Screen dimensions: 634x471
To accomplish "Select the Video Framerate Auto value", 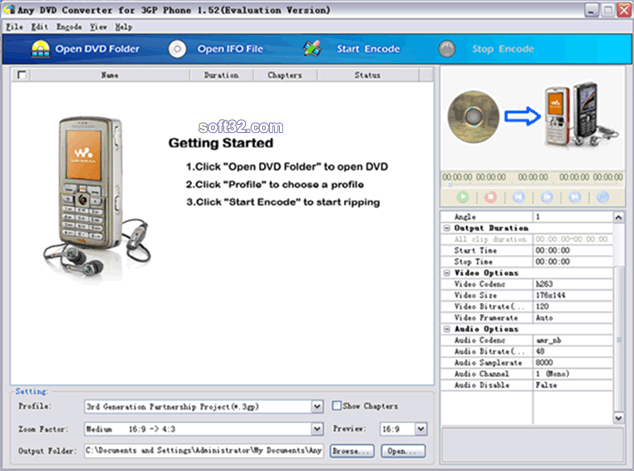I will 573,318.
